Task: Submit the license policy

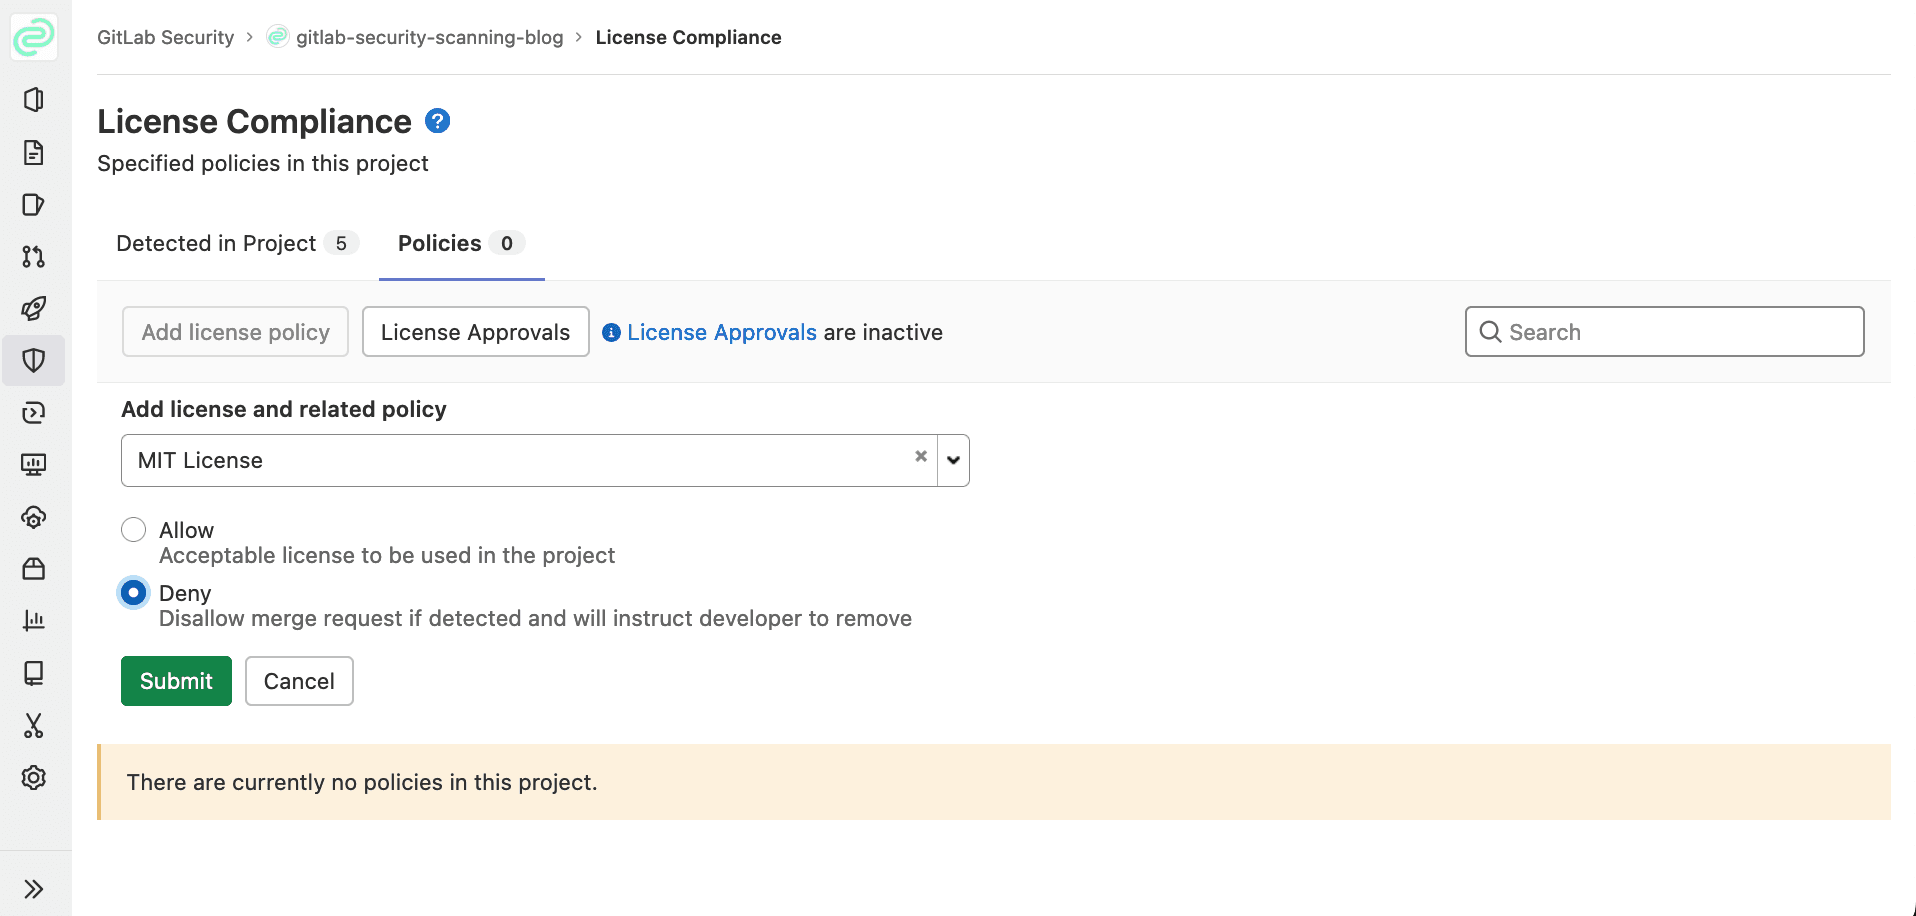Action: [x=176, y=681]
